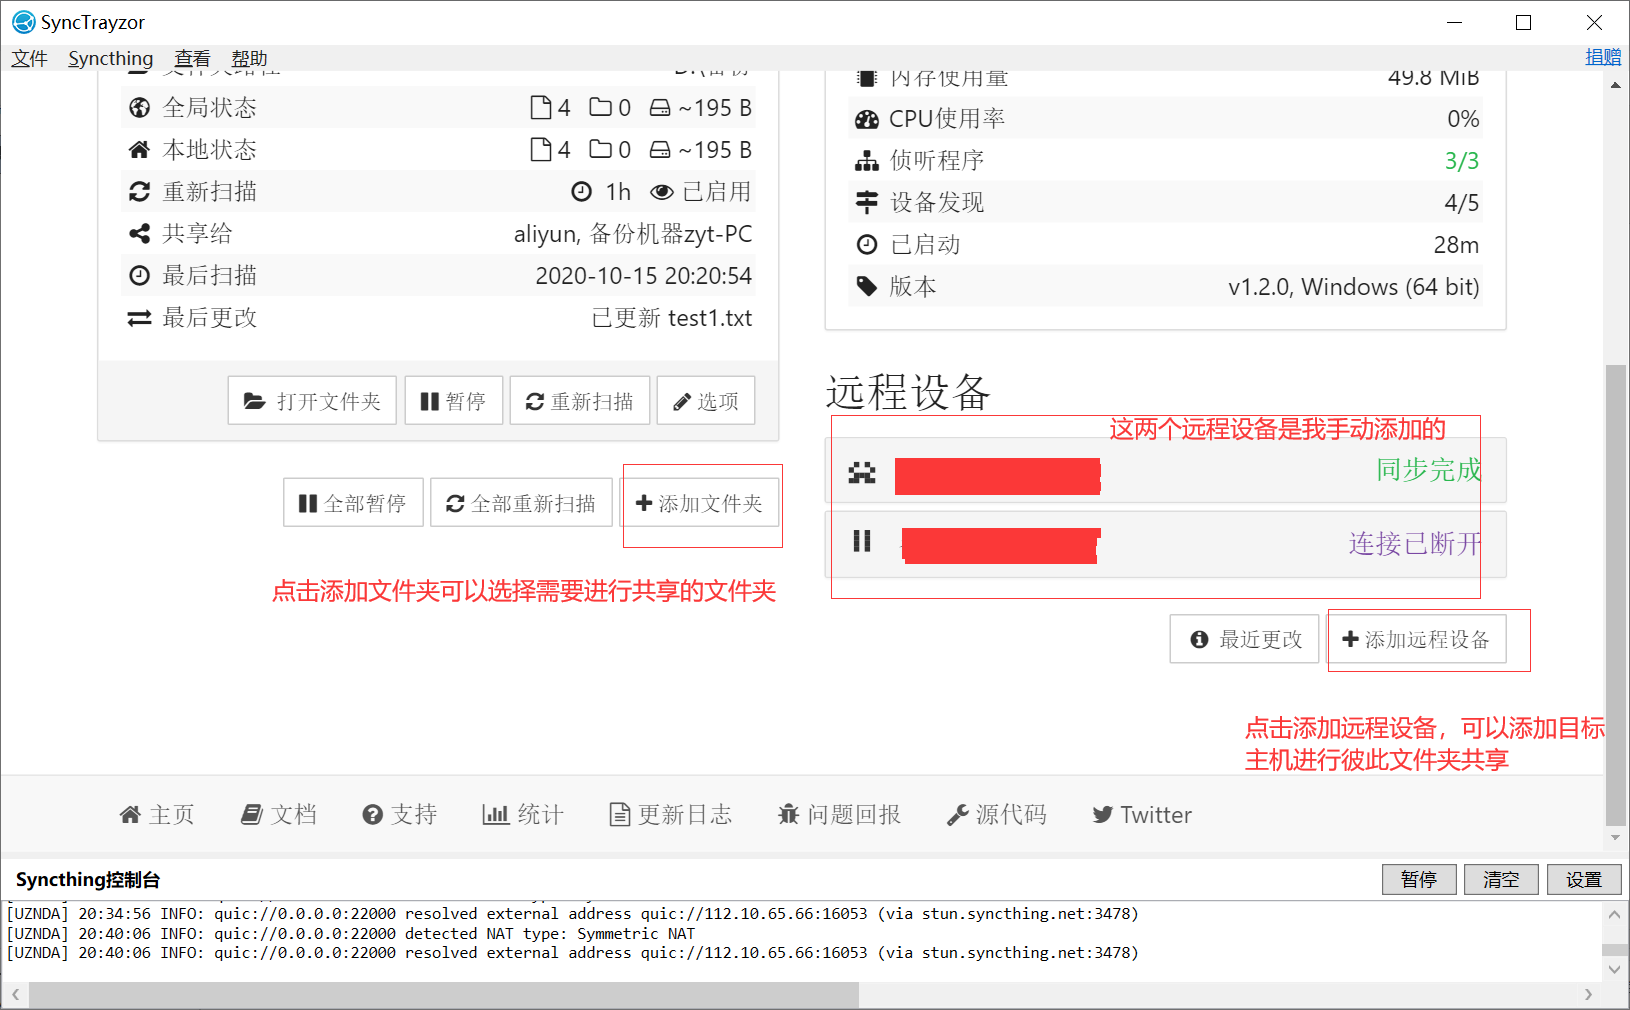Click 添加文件夹 button
This screenshot has height=1010, width=1630.
point(699,503)
